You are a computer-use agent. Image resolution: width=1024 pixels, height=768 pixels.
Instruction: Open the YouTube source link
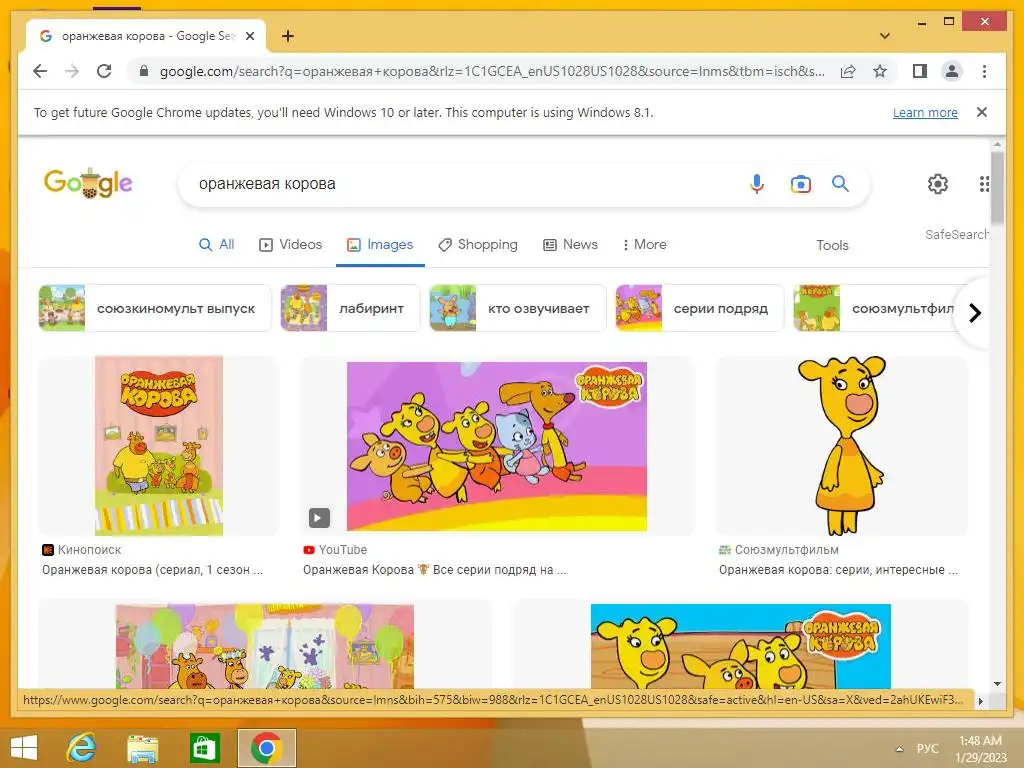[335, 550]
